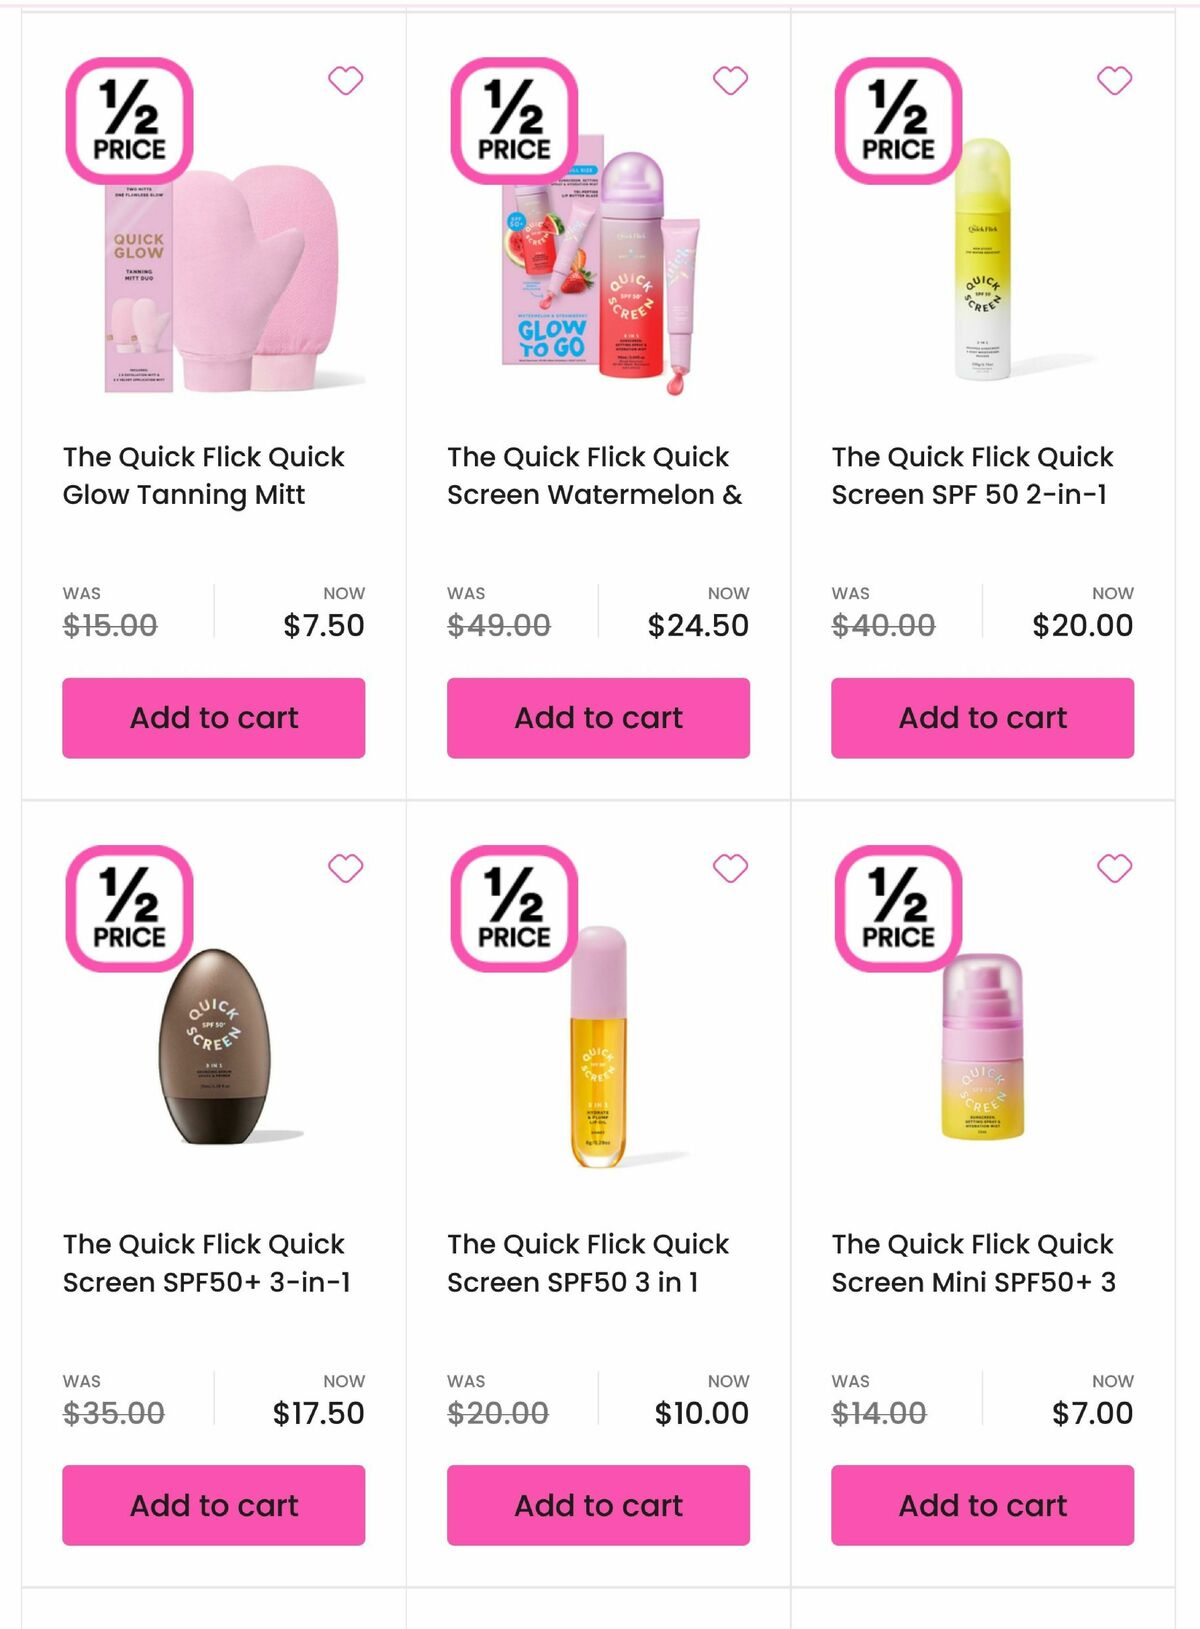Add the Watermelon Glow To Go set to cart
1200x1629 pixels.
599,717
